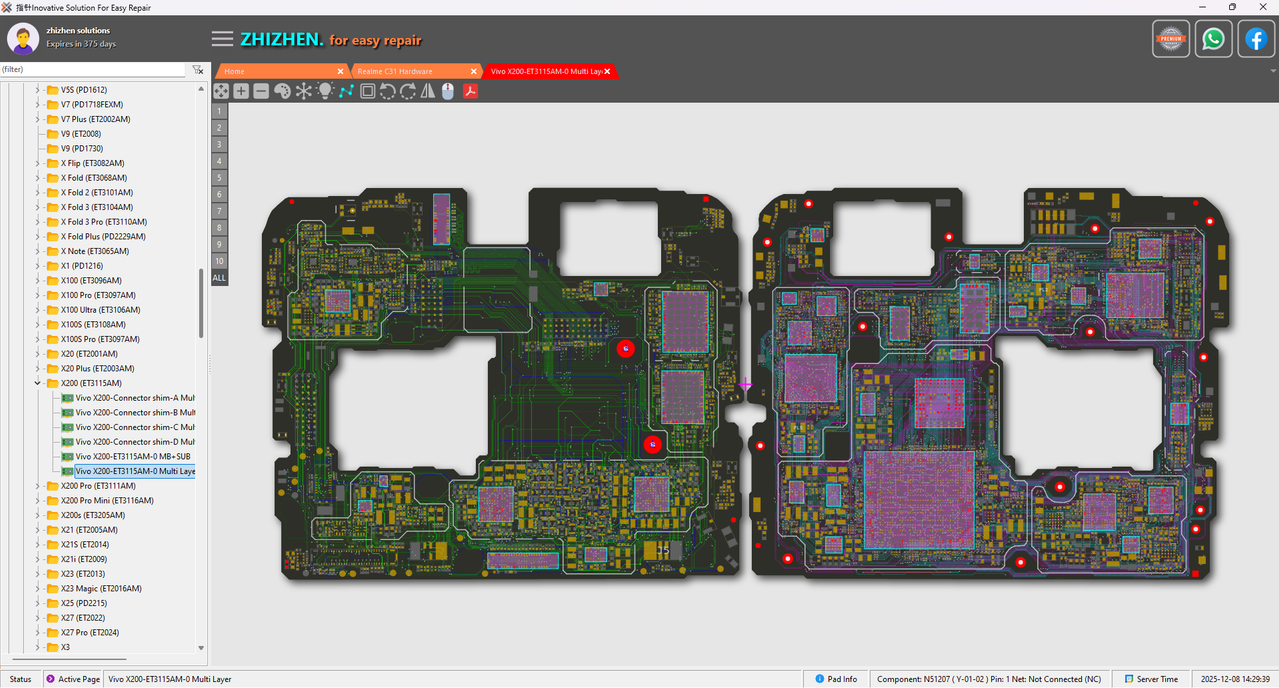Screen dimensions: 1279x688
Task: Open Vivo X200-ET3115AM-0 MB+SUB item
Action: pos(126,456)
